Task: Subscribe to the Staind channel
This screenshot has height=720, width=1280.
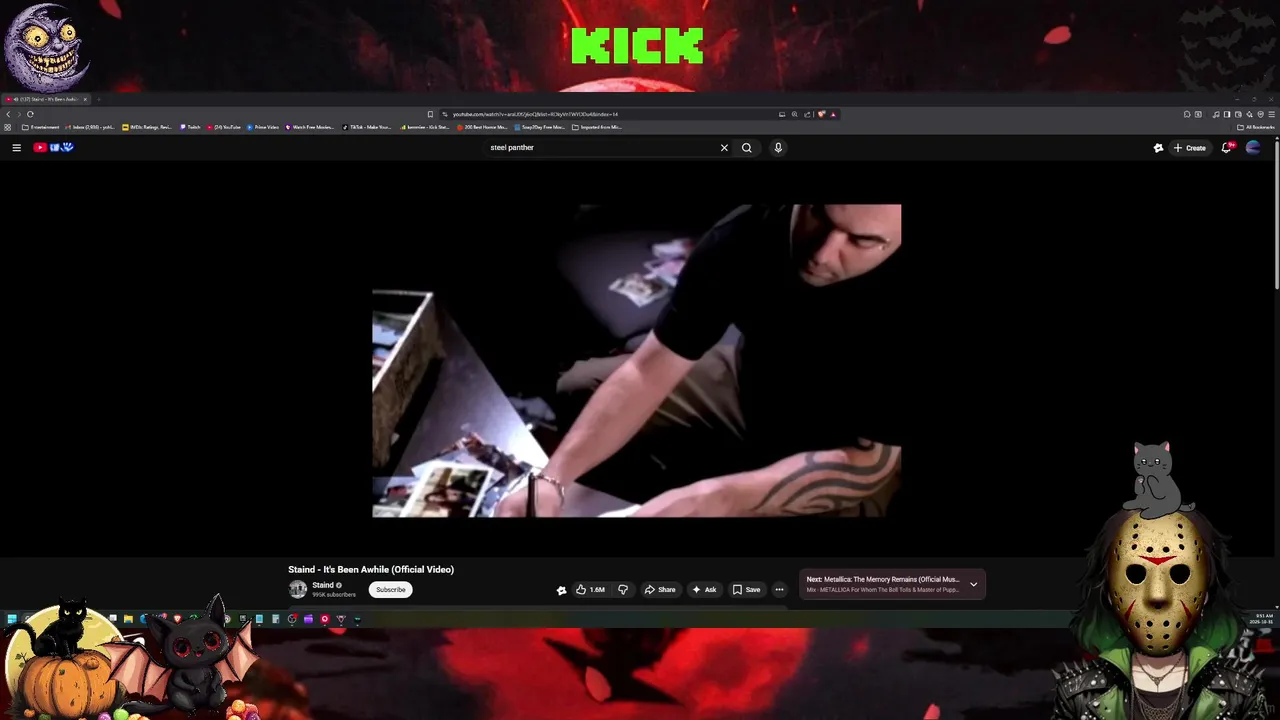Action: (391, 589)
